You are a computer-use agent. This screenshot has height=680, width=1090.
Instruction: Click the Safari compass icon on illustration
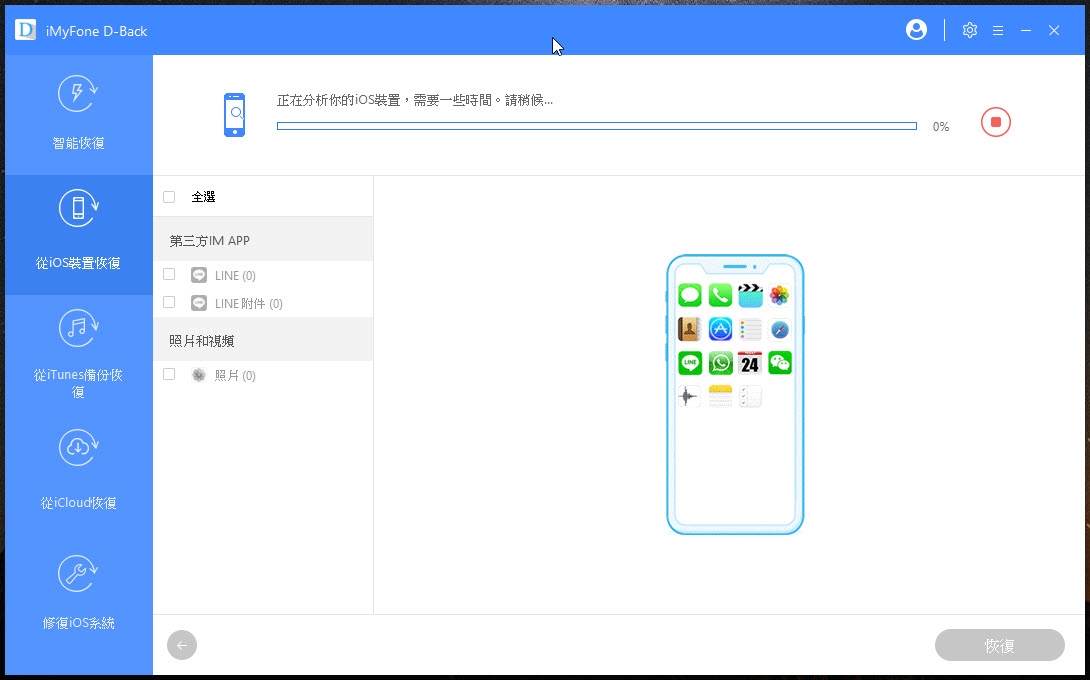tap(780, 329)
